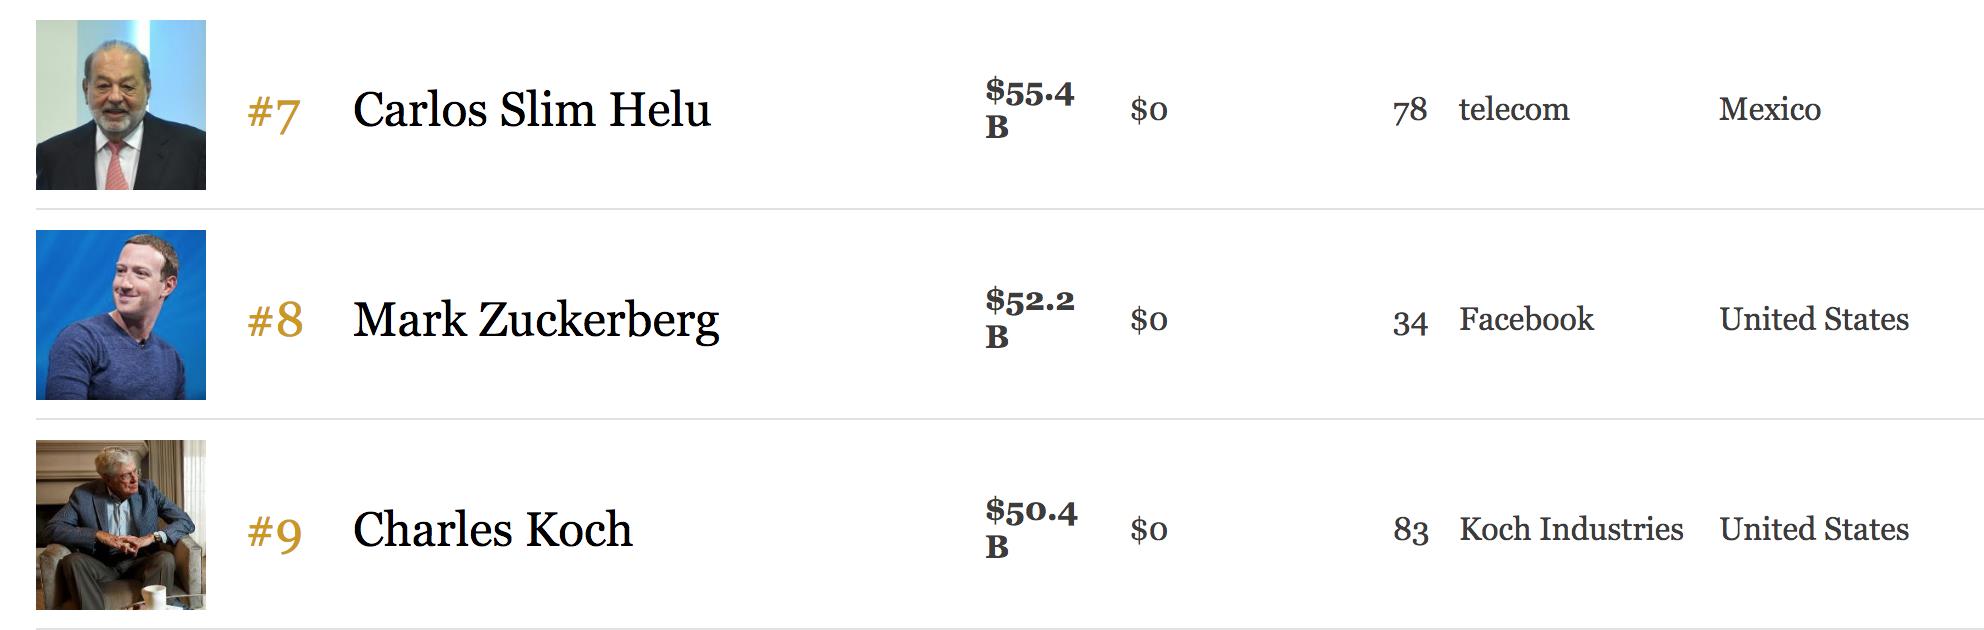Click the #9 rank number
This screenshot has height=630, width=1984.
pyautogui.click(x=275, y=531)
